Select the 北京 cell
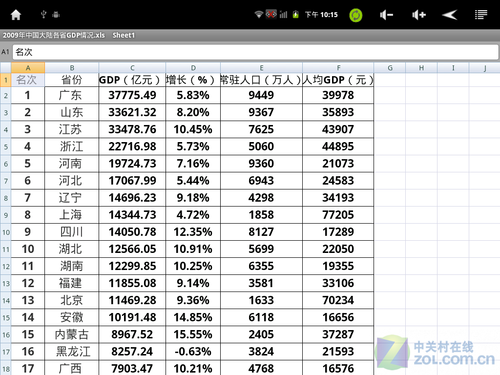Screen dimensions: 500x375 tap(72, 301)
